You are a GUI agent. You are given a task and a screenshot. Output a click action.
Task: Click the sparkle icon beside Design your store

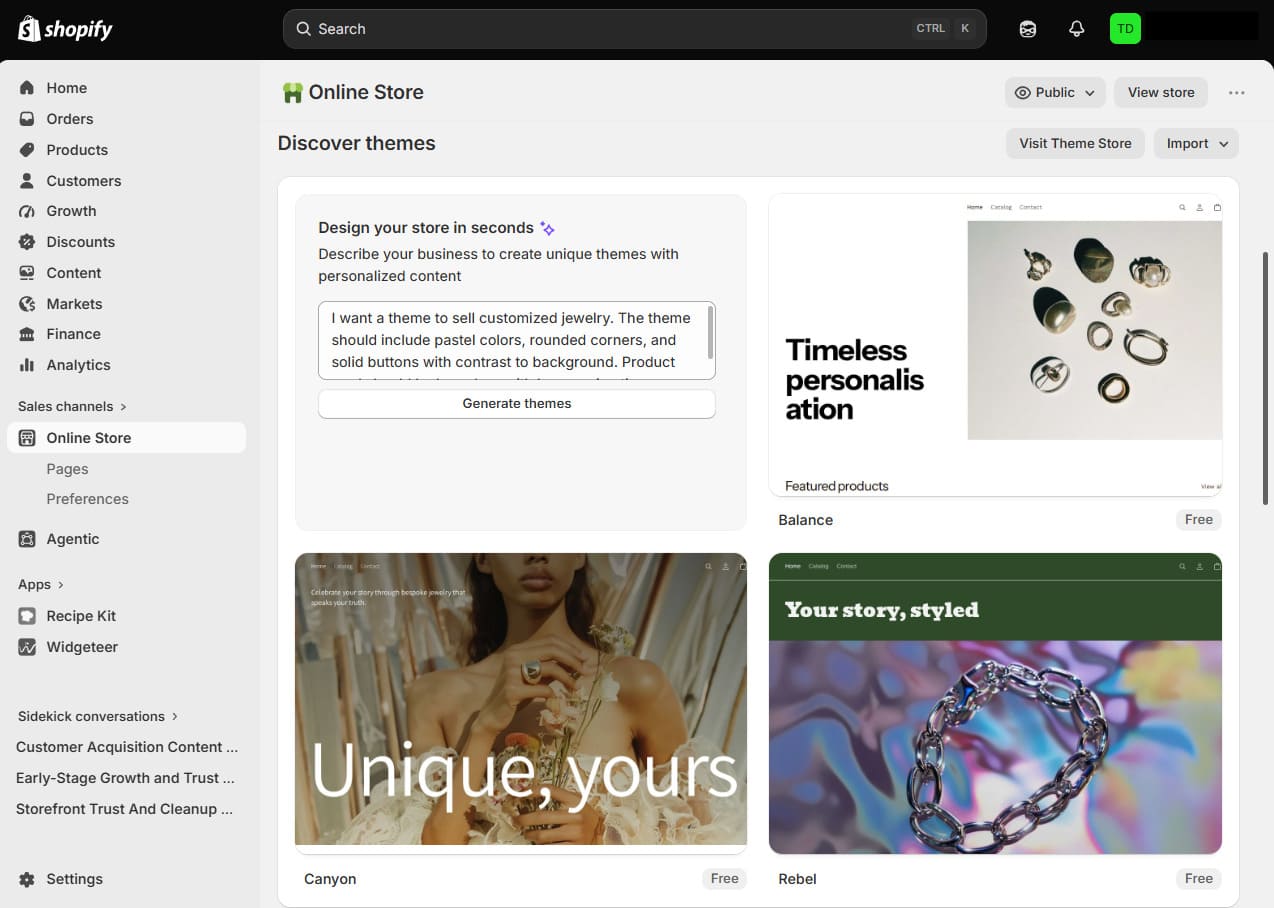pos(547,228)
